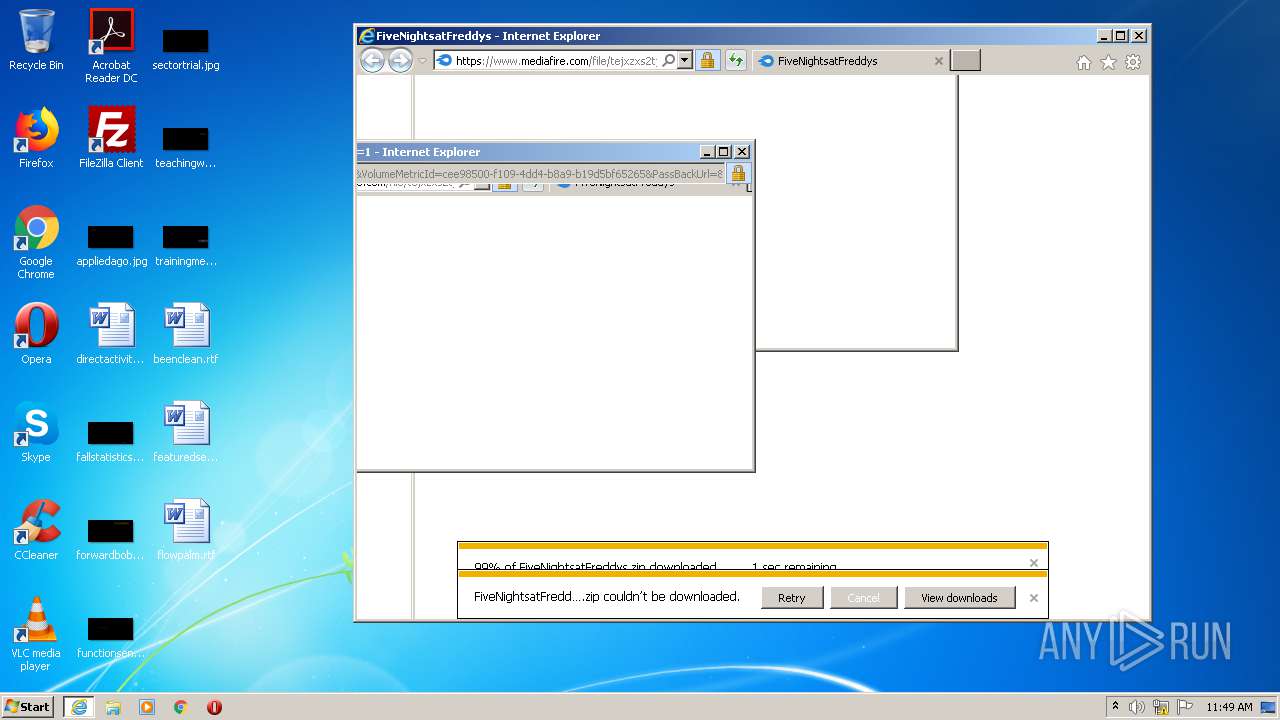The height and width of the screenshot is (720, 1280).
Task: Click URL field of popup Internet Explorer window
Action: coord(540,174)
